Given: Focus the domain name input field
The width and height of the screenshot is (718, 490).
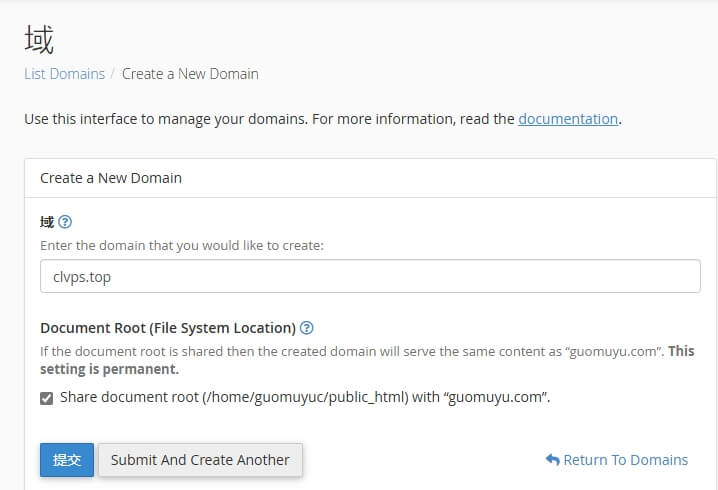Looking at the screenshot, I should tap(370, 277).
